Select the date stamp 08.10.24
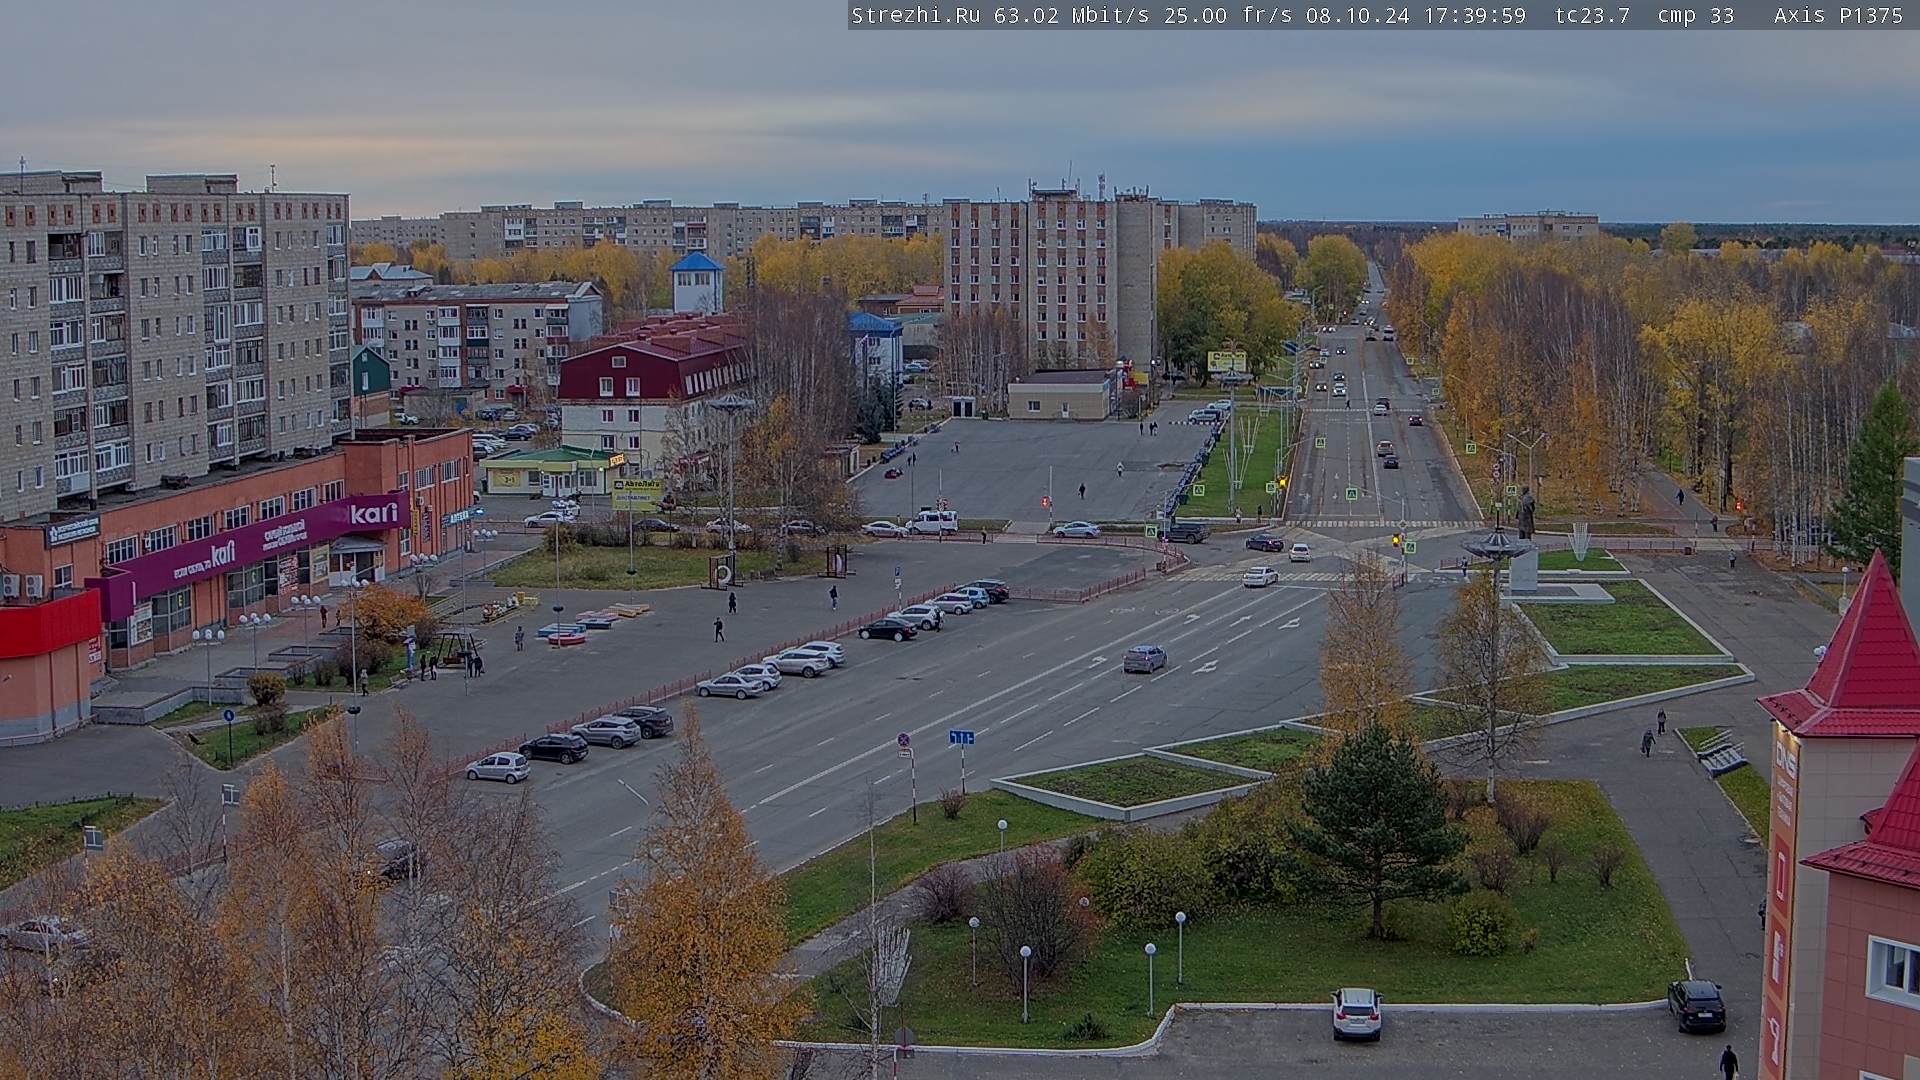Viewport: 1920px width, 1080px height. click(1358, 16)
